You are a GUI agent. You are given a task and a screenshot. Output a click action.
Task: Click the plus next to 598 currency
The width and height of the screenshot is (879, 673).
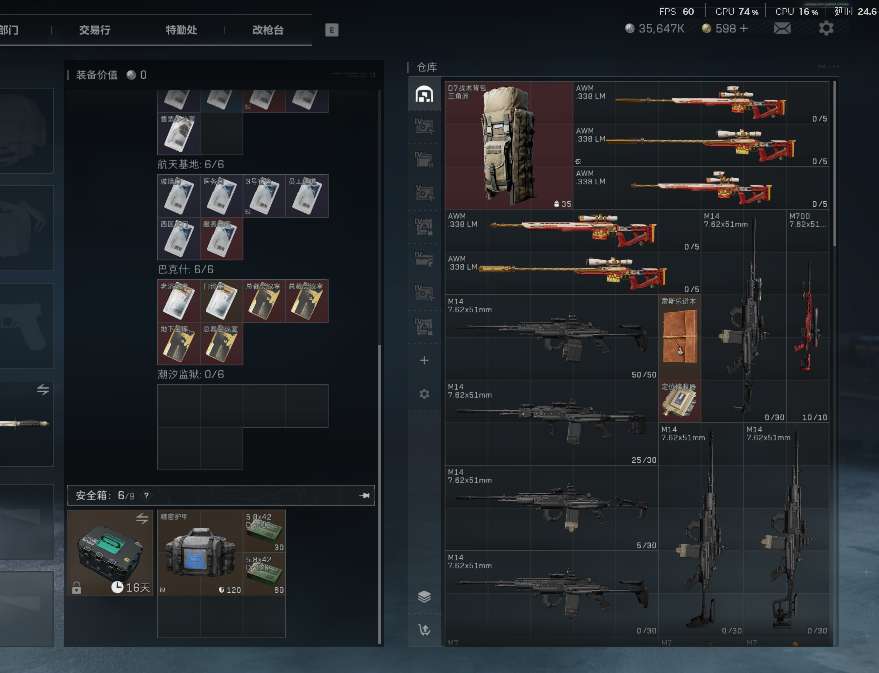tap(743, 28)
